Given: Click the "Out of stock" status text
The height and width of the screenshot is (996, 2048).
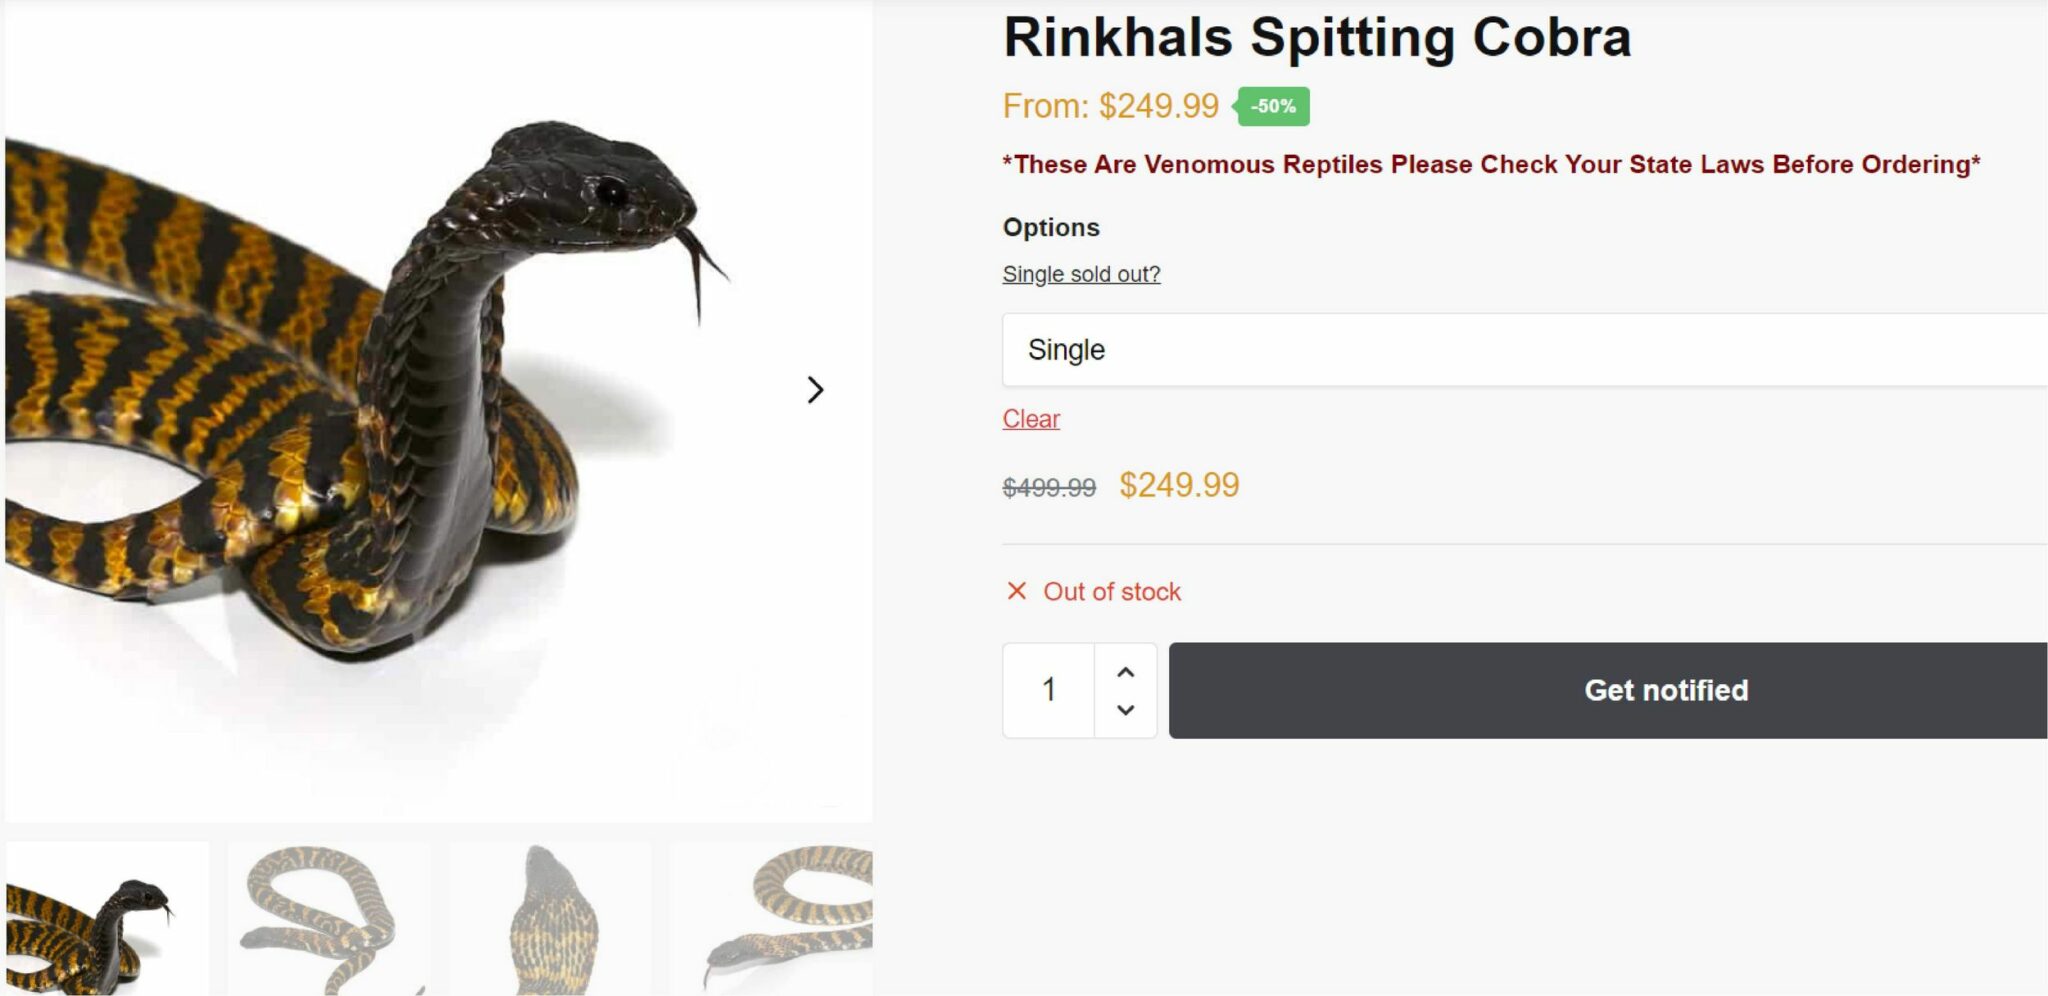Looking at the screenshot, I should [1112, 592].
